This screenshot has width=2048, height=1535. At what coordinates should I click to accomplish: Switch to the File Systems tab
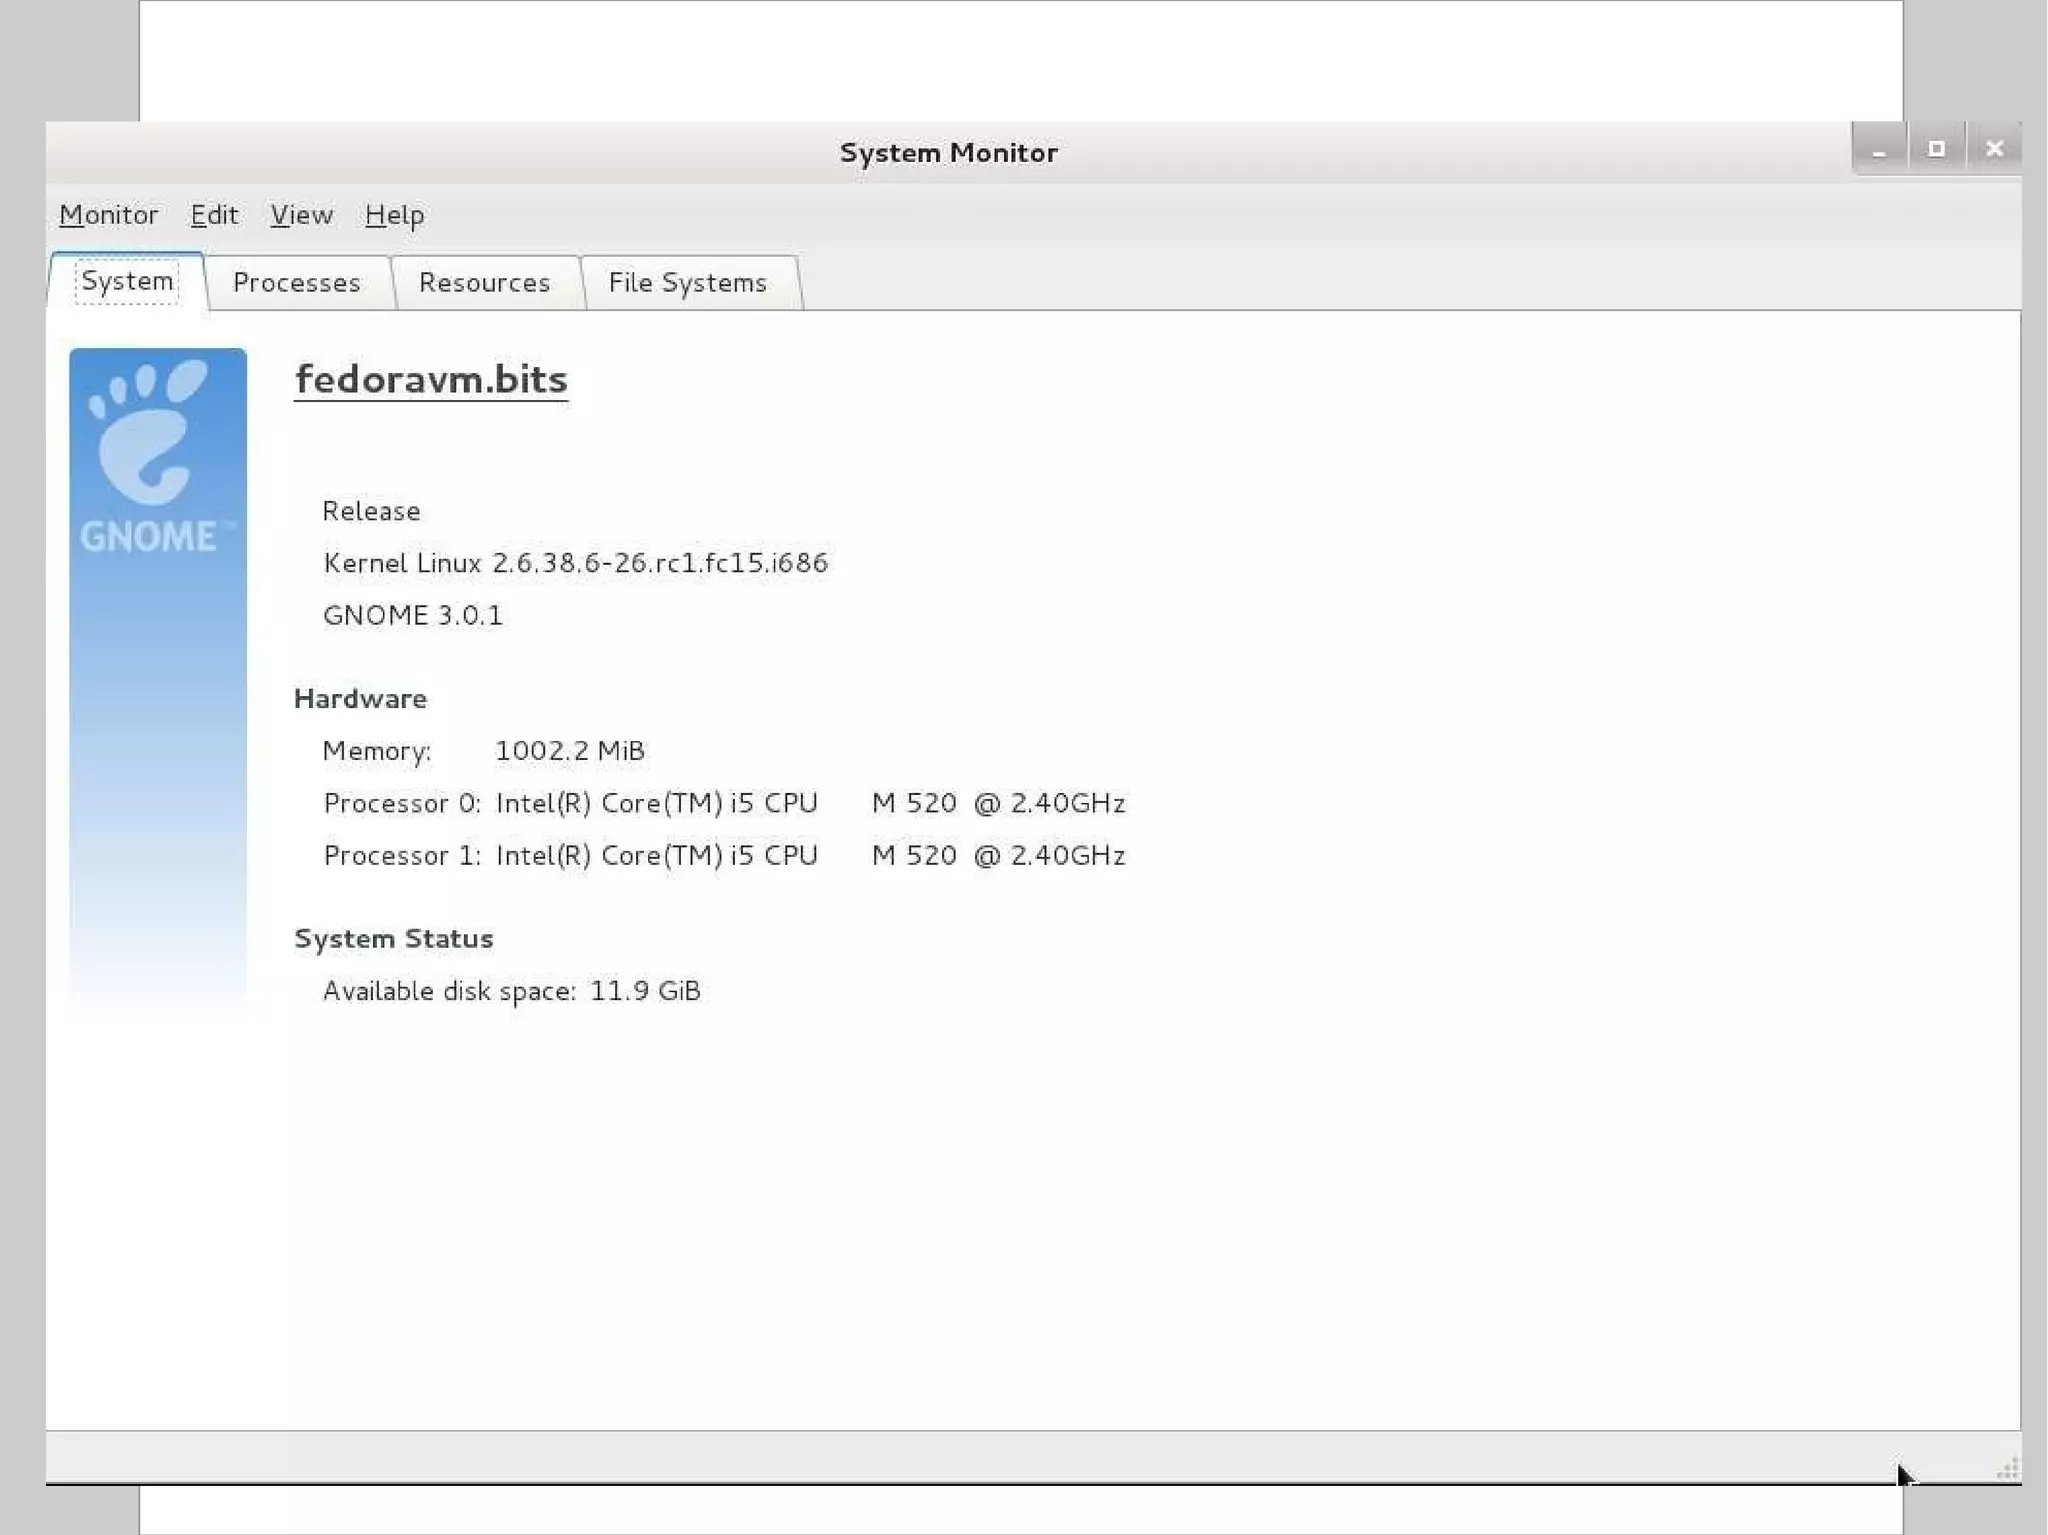pos(687,283)
